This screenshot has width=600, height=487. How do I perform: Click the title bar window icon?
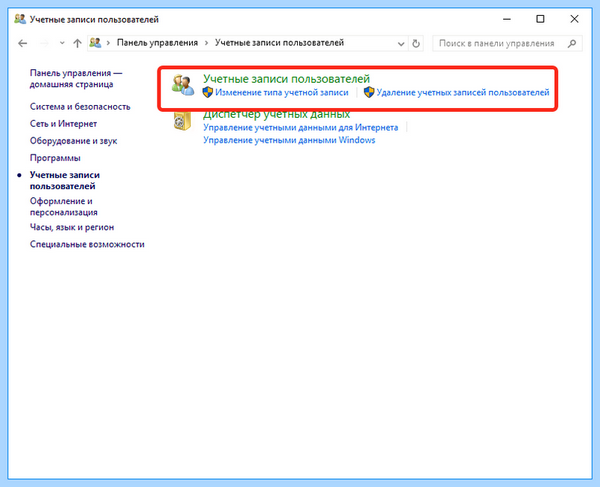coord(20,19)
